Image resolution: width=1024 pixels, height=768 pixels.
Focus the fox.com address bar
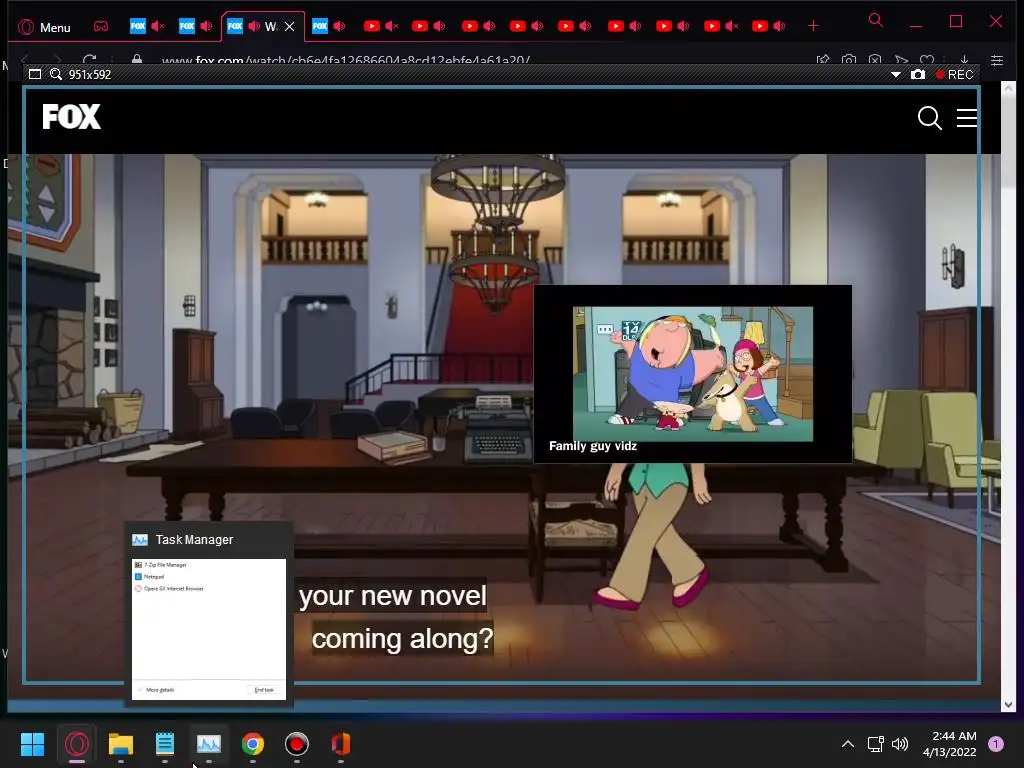tap(346, 60)
